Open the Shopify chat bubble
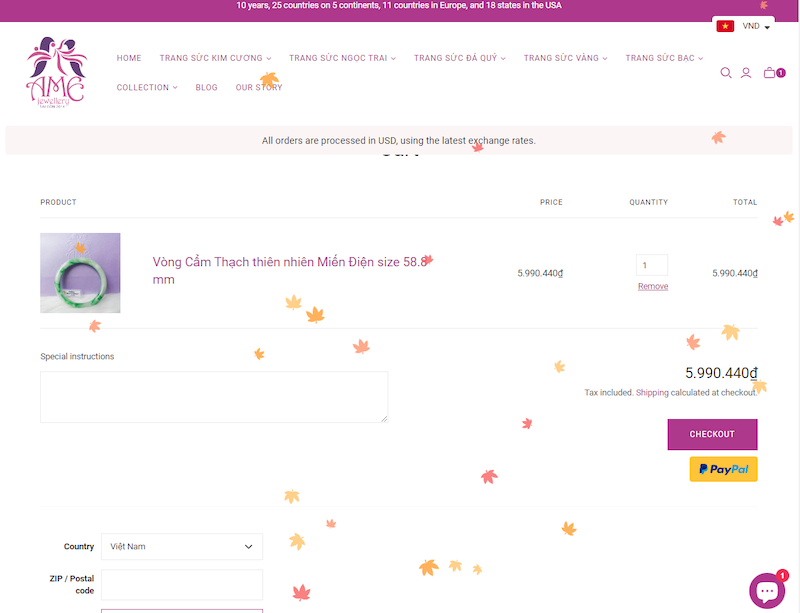The image size is (800, 613). [767, 591]
